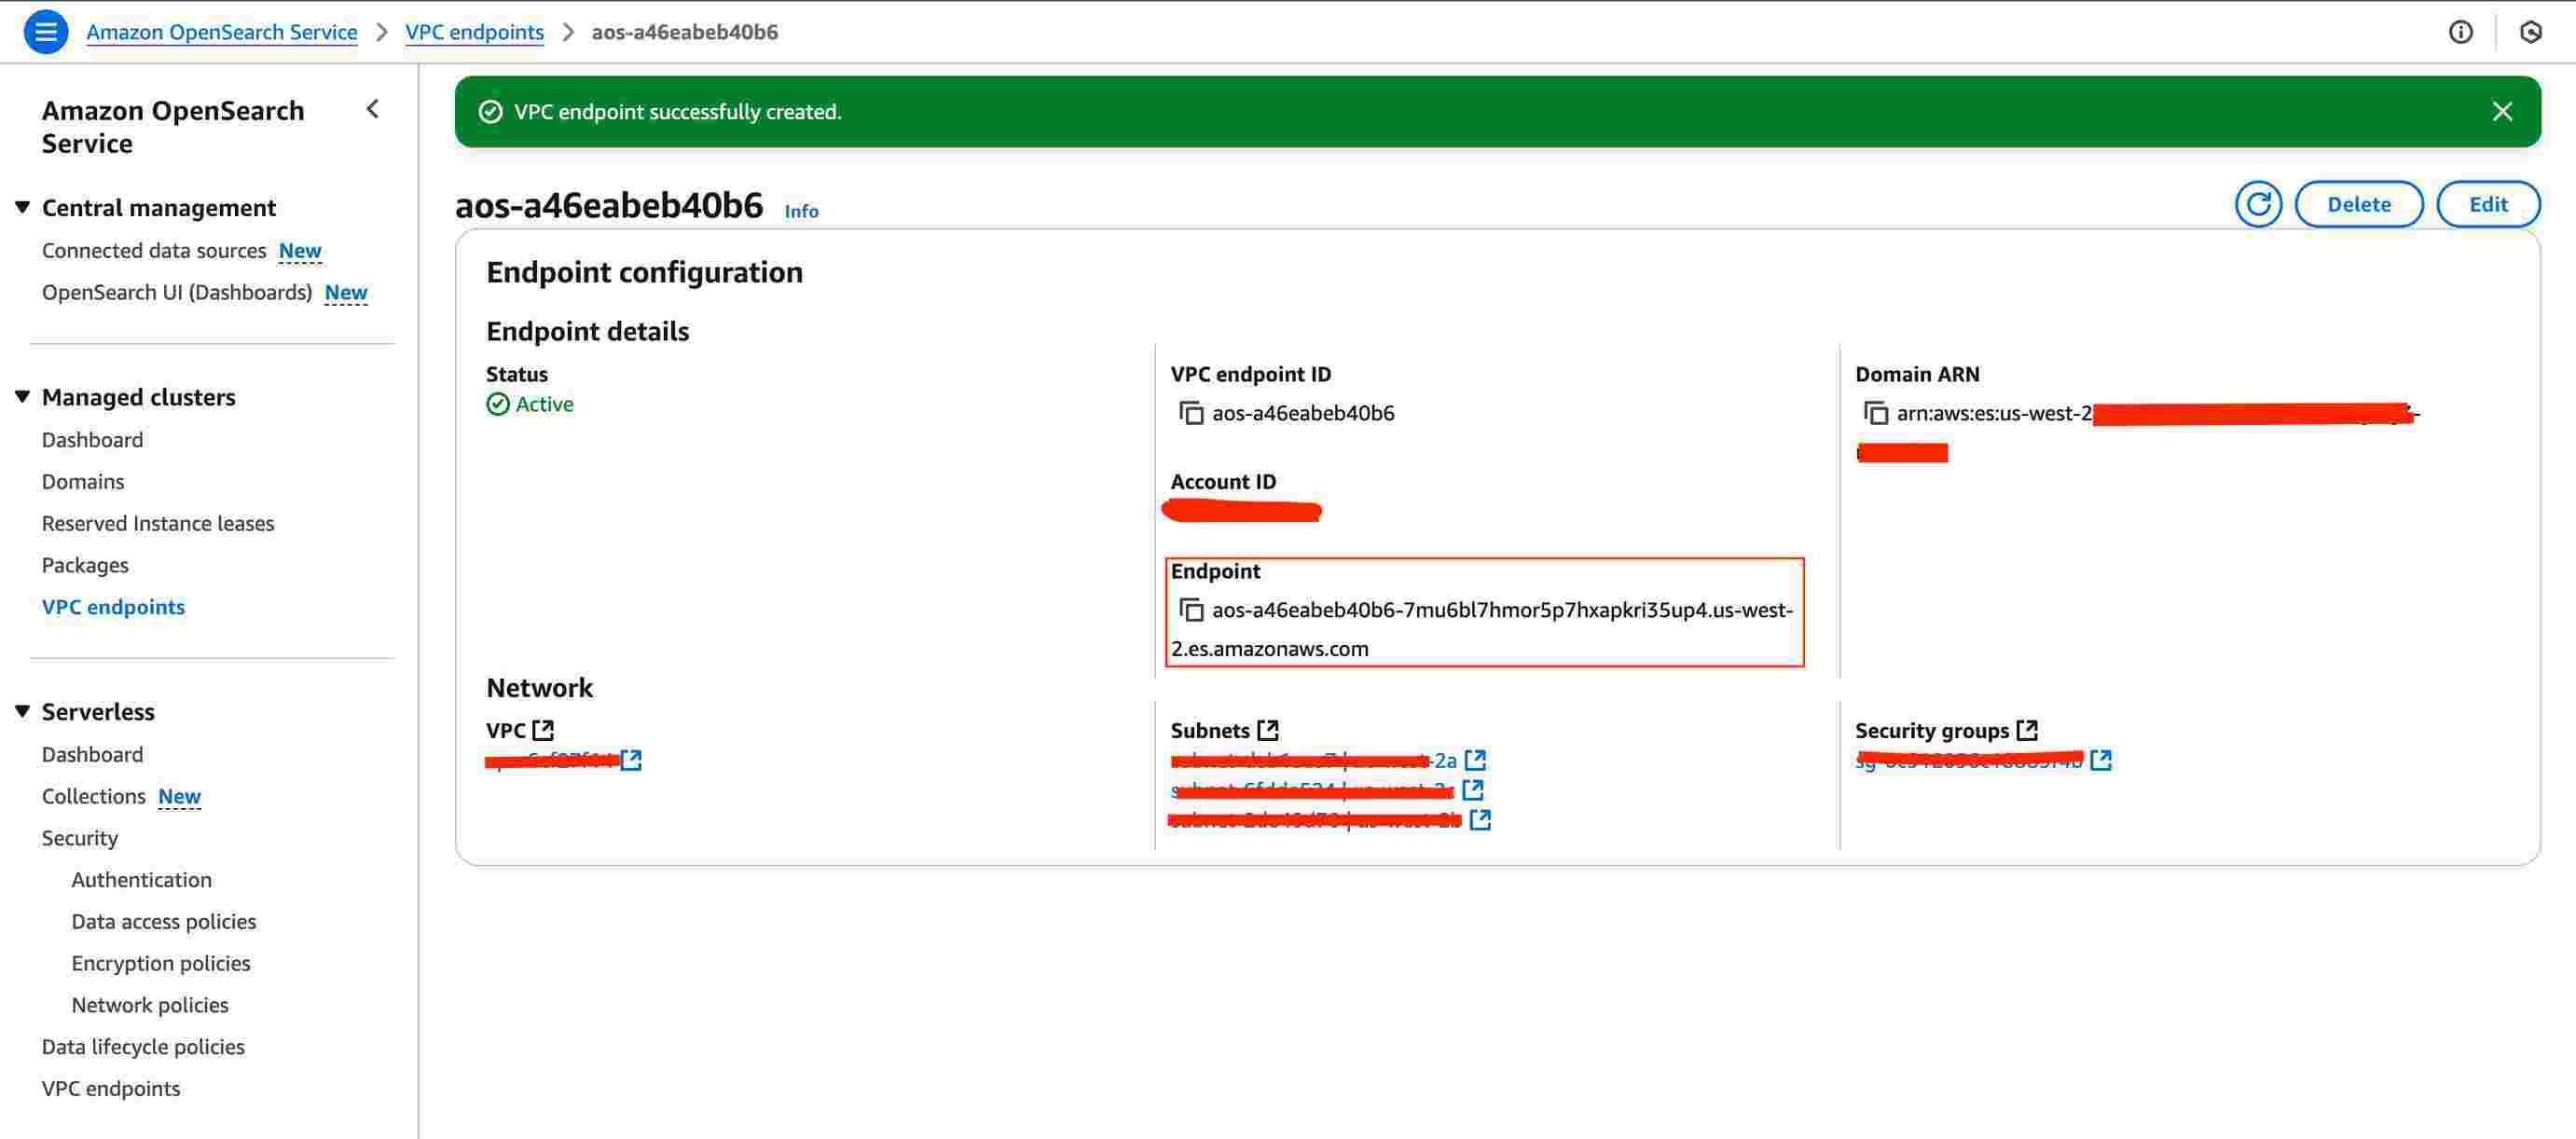Click the Endpoint configuration heading
Screen dimensions: 2576x1139
[x=644, y=272]
